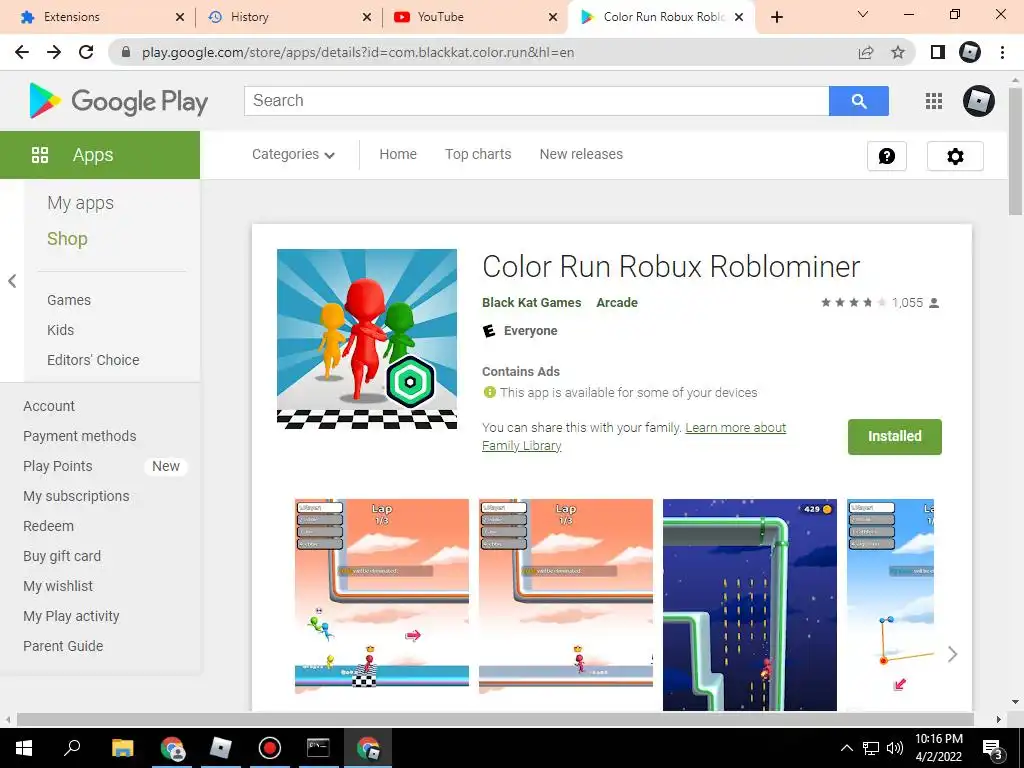
Task: Open the settings gear button
Action: pos(955,156)
